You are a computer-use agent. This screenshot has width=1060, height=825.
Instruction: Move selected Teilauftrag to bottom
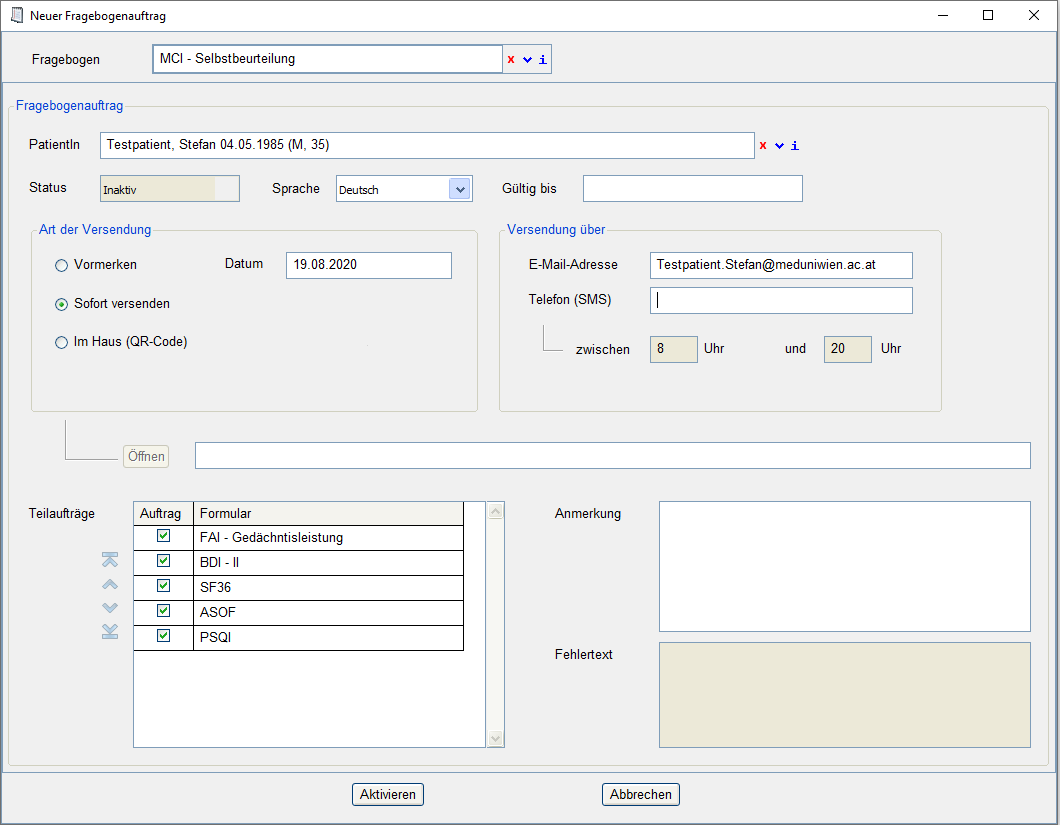[110, 631]
